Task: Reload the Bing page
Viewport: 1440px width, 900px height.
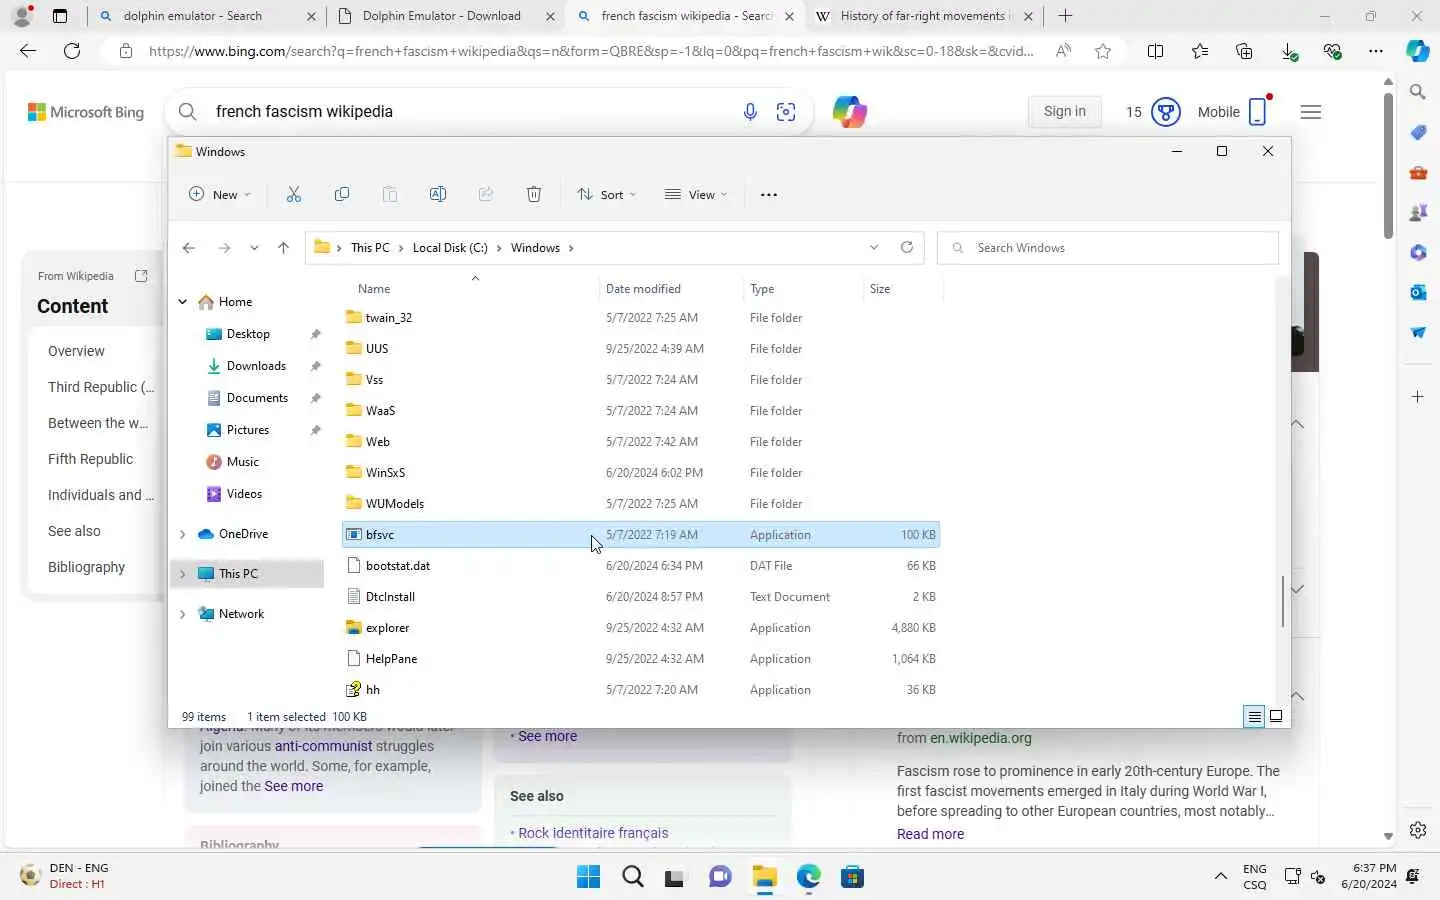Action: click(72, 51)
